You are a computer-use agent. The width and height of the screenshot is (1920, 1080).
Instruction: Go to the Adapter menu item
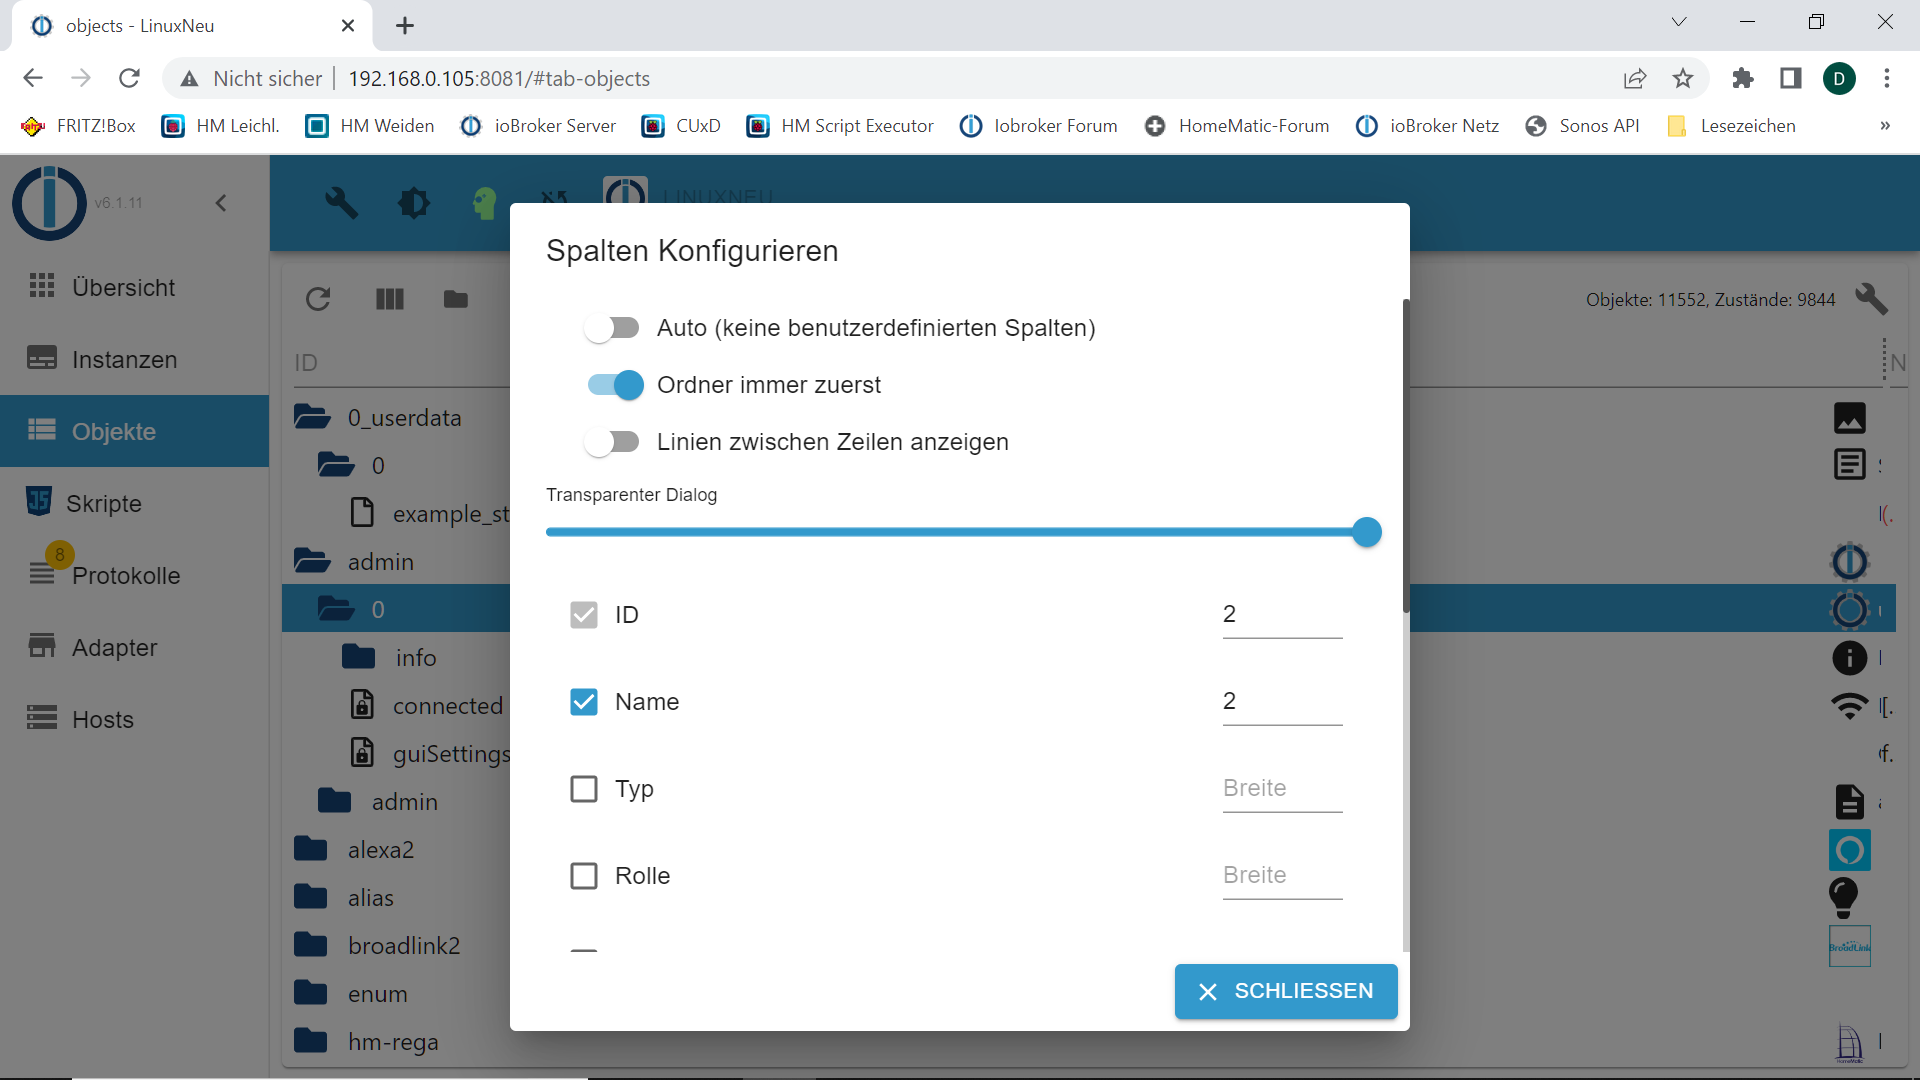coord(114,647)
